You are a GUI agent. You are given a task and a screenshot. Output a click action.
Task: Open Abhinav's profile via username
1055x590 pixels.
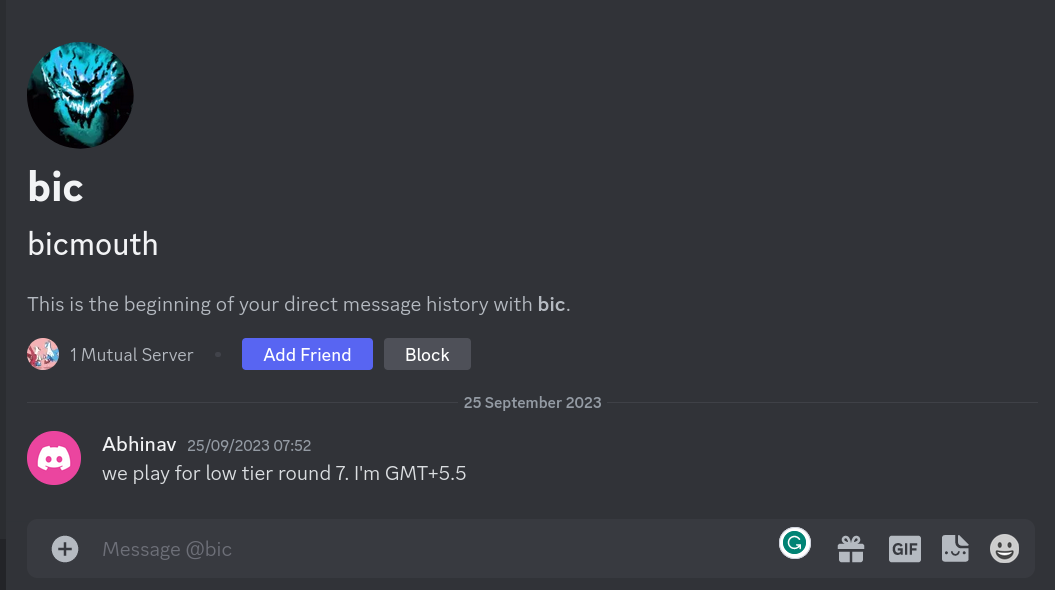[139, 444]
